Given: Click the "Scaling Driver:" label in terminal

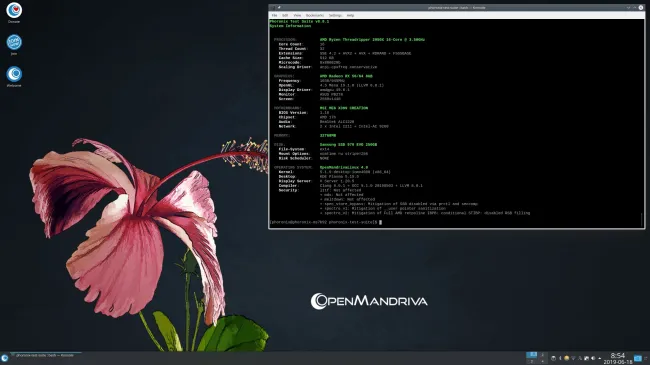Looking at the screenshot, I should [295, 67].
